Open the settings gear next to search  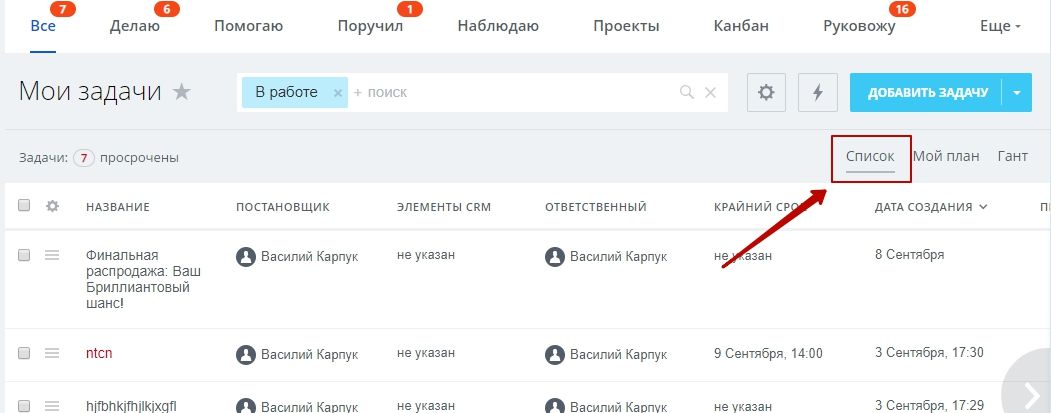click(766, 93)
